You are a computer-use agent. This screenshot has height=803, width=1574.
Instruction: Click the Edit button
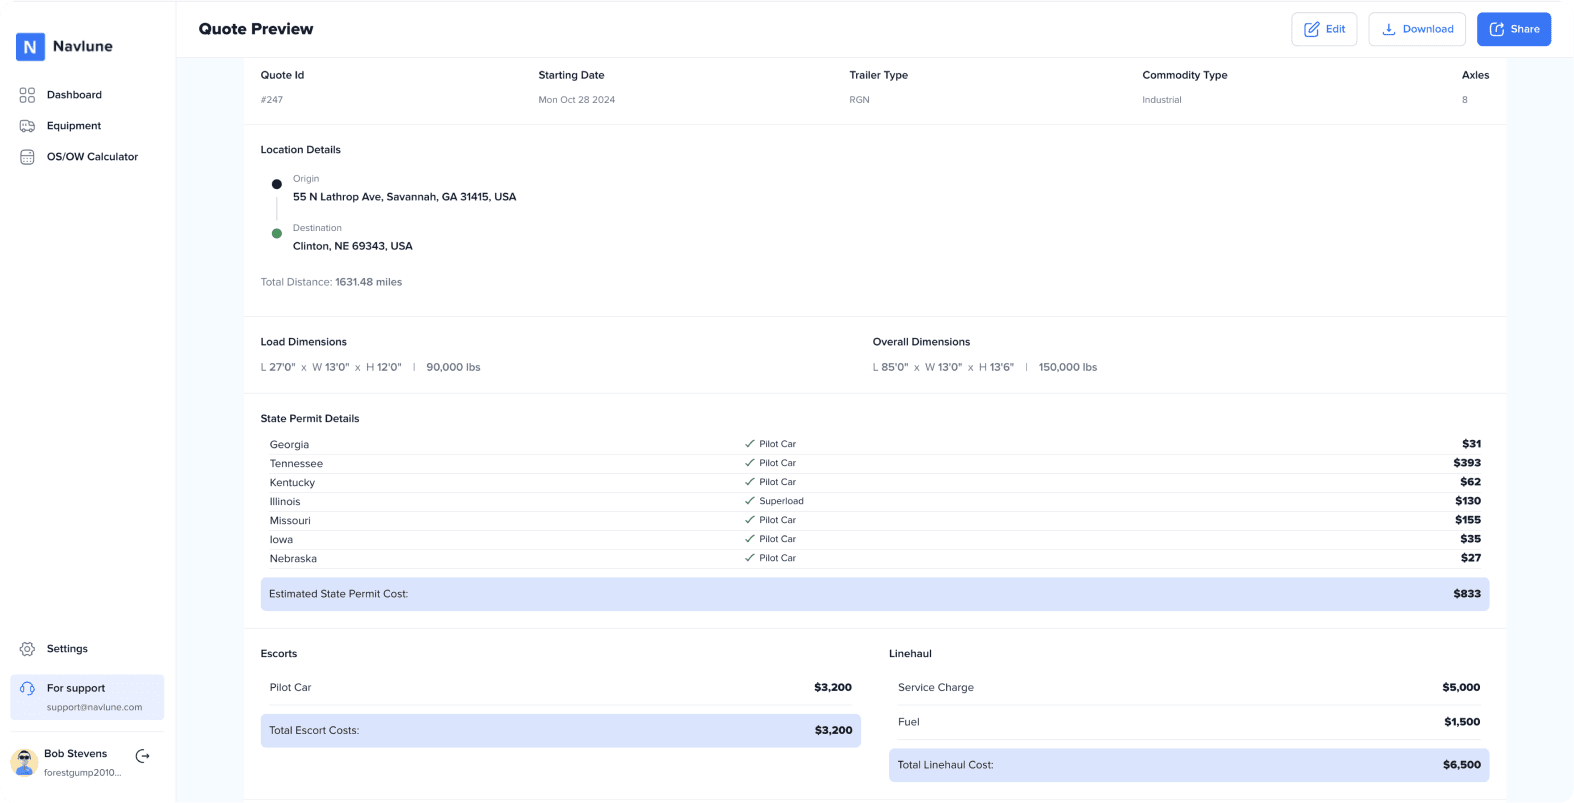[x=1324, y=29]
